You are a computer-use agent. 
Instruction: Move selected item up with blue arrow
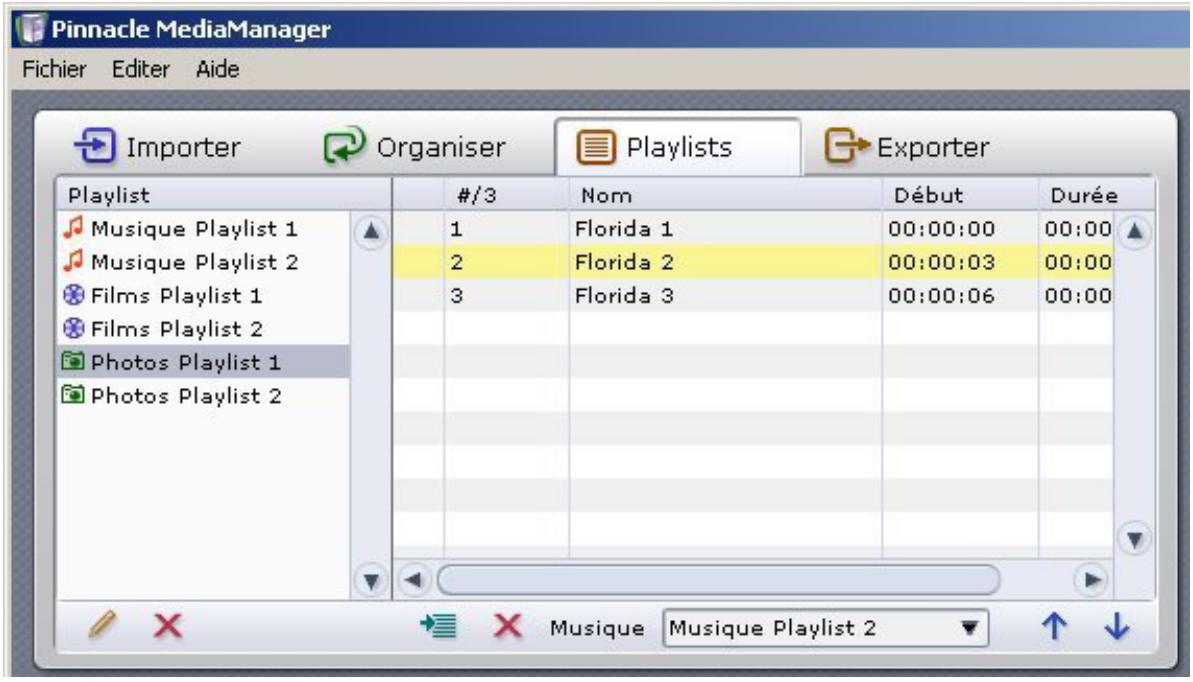[1054, 626]
